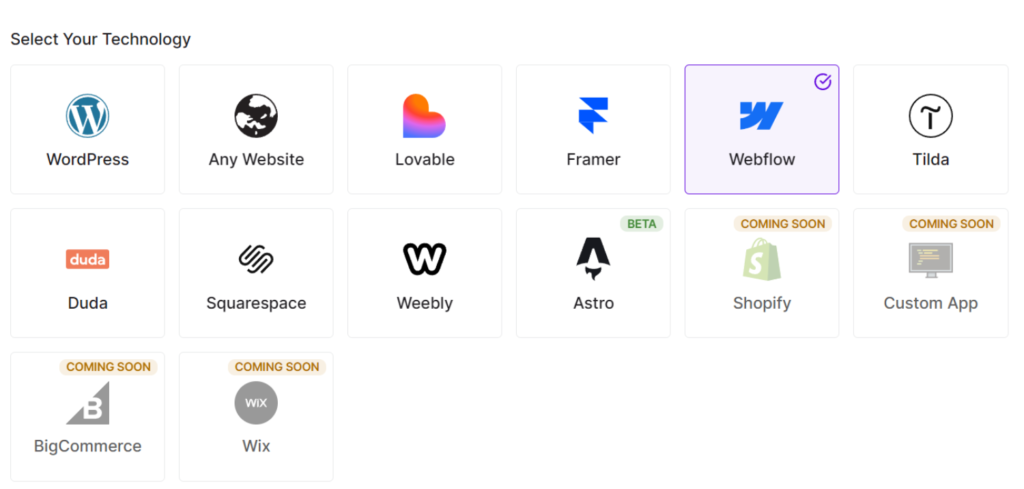1024x489 pixels.
Task: Click the Any Website globe icon
Action: (256, 116)
